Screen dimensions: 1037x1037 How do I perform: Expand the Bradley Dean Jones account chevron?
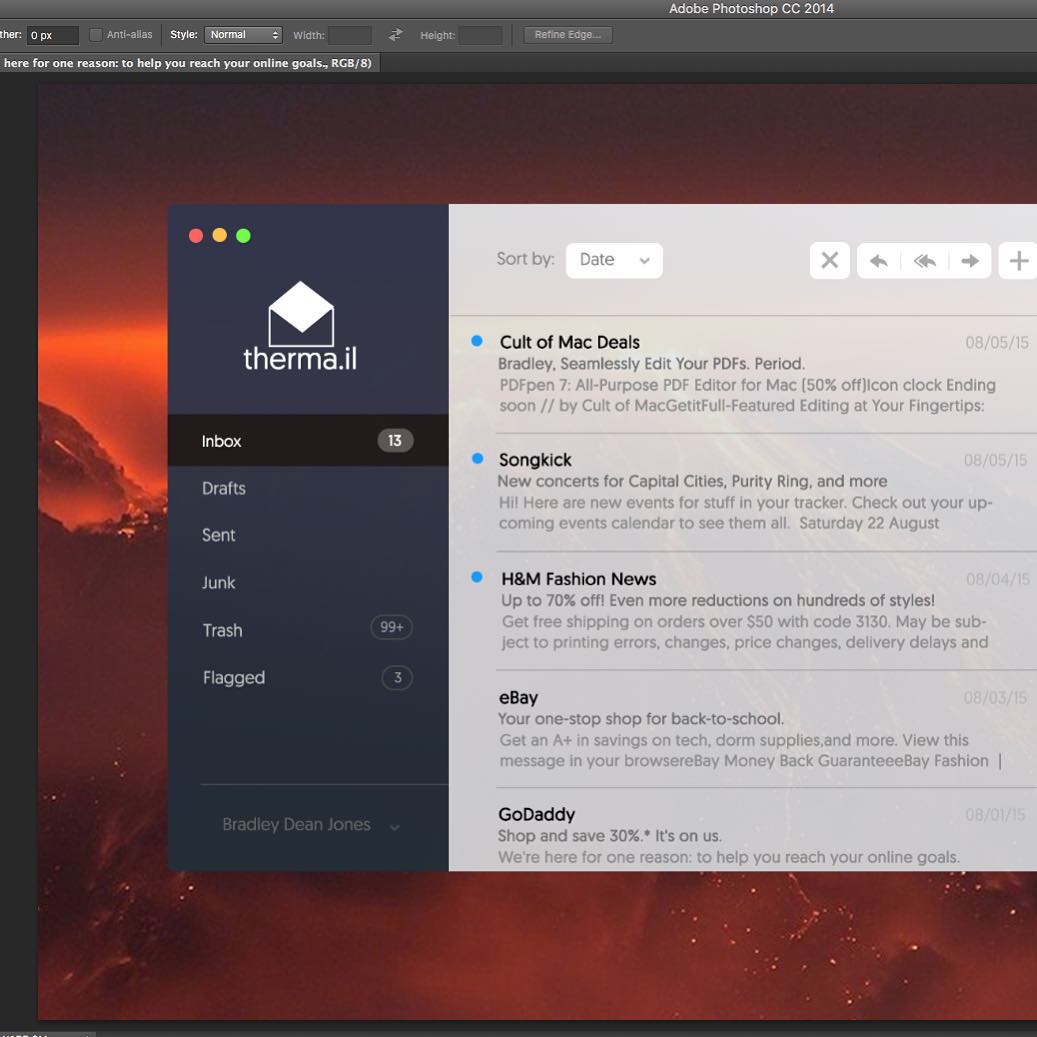pos(395,827)
